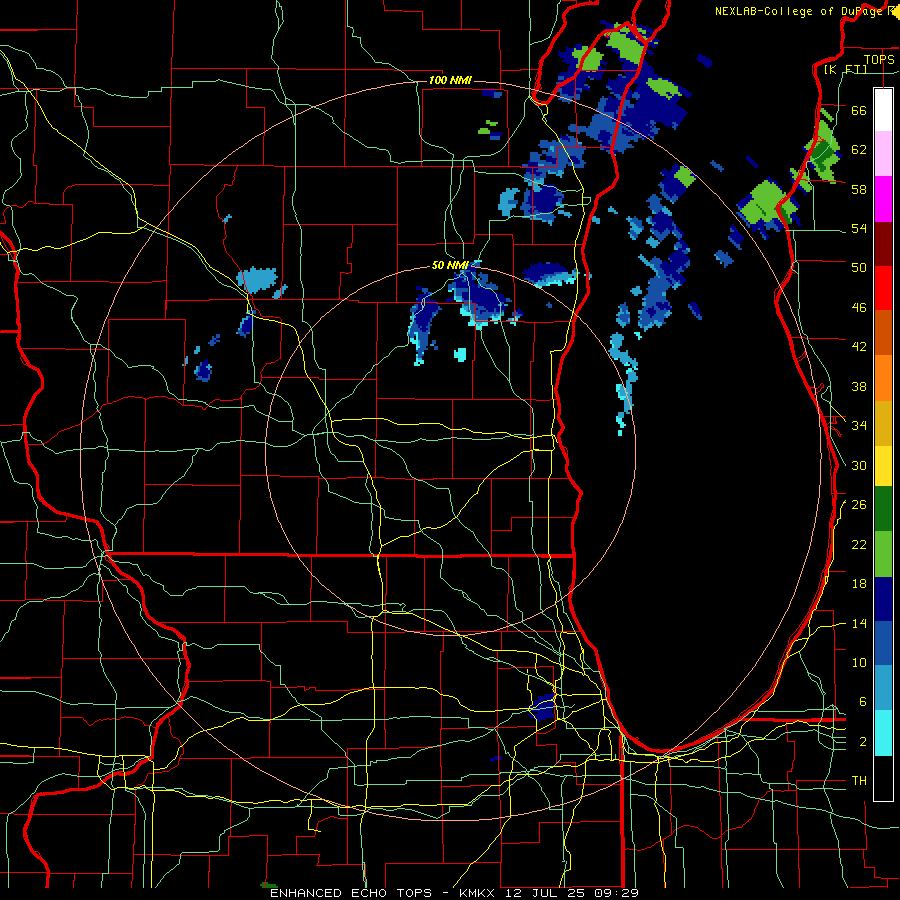Click the "100 NMI" range ring label
Image resolution: width=900 pixels, height=900 pixels.
coord(450,80)
